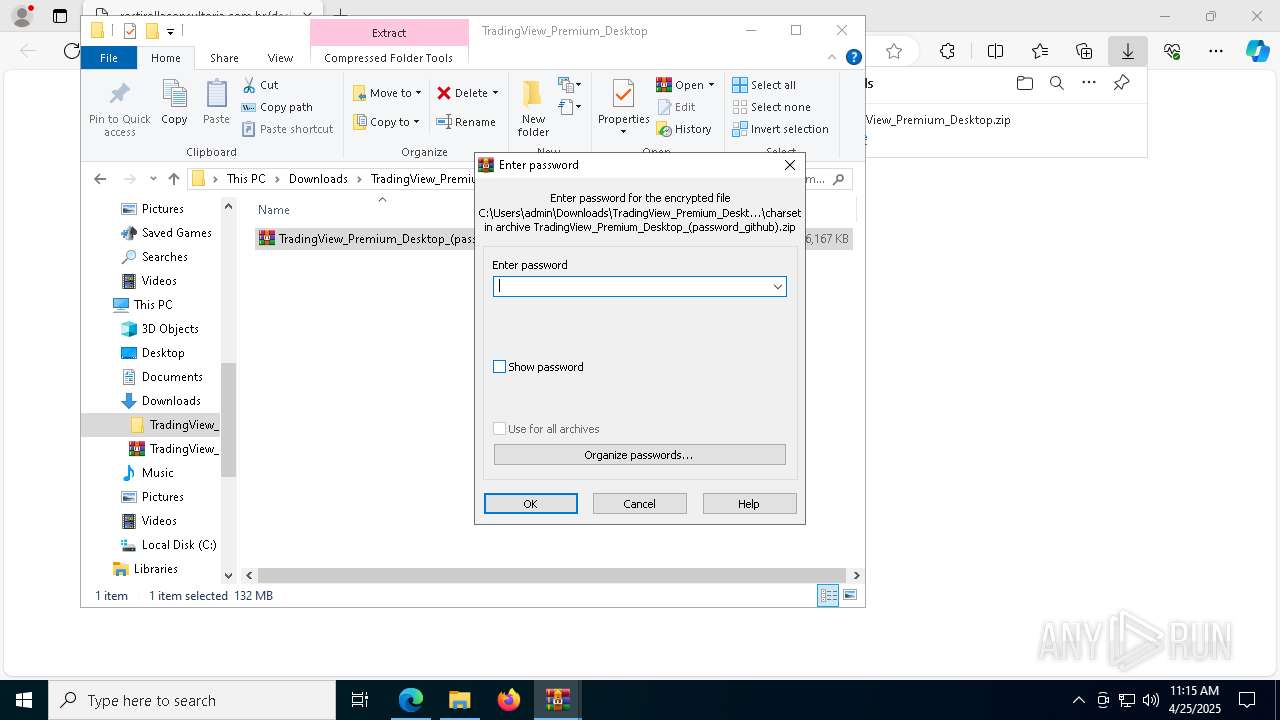The width and height of the screenshot is (1280, 720).
Task: Click Organize passwords button
Action: [639, 455]
